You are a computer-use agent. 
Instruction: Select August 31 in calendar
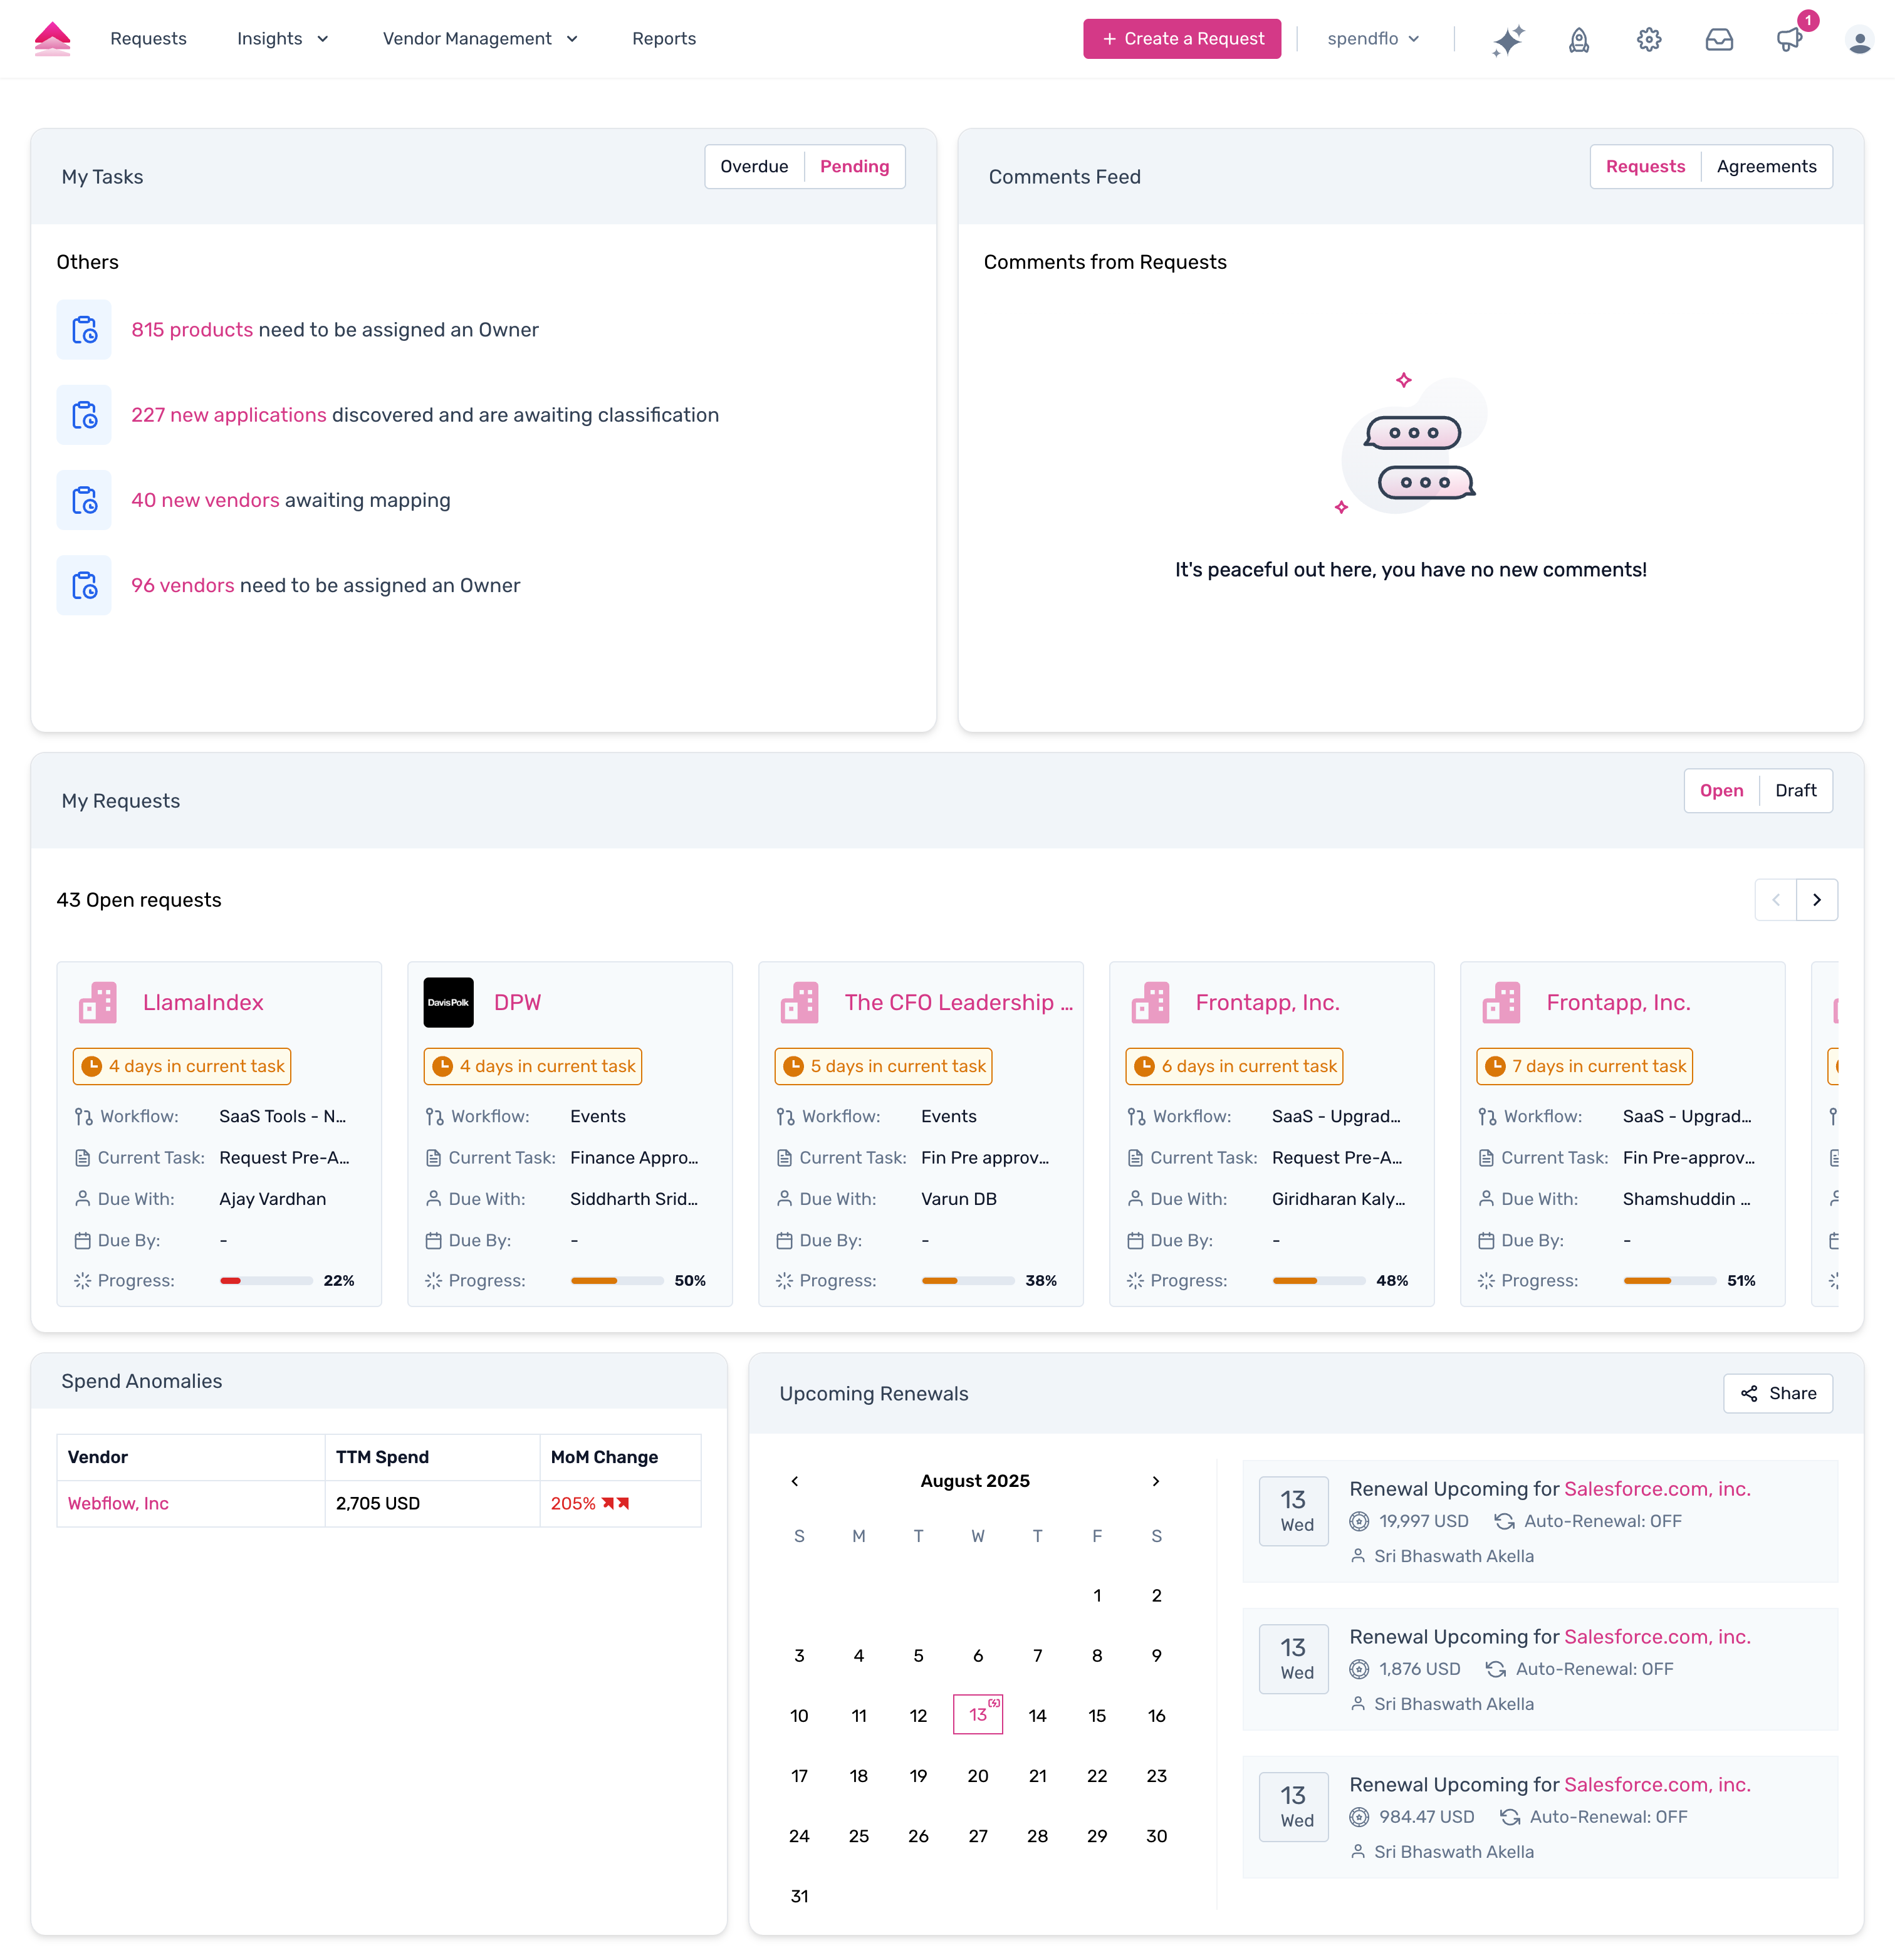pyautogui.click(x=800, y=1896)
